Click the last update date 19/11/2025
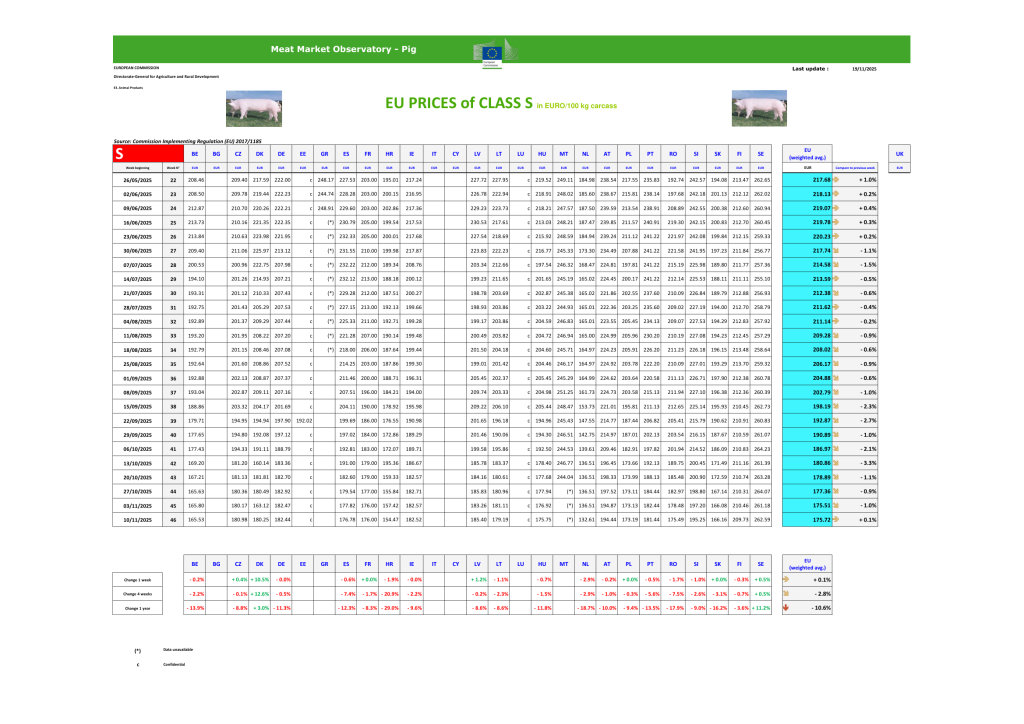The height and width of the screenshot is (724, 1024). (863, 68)
